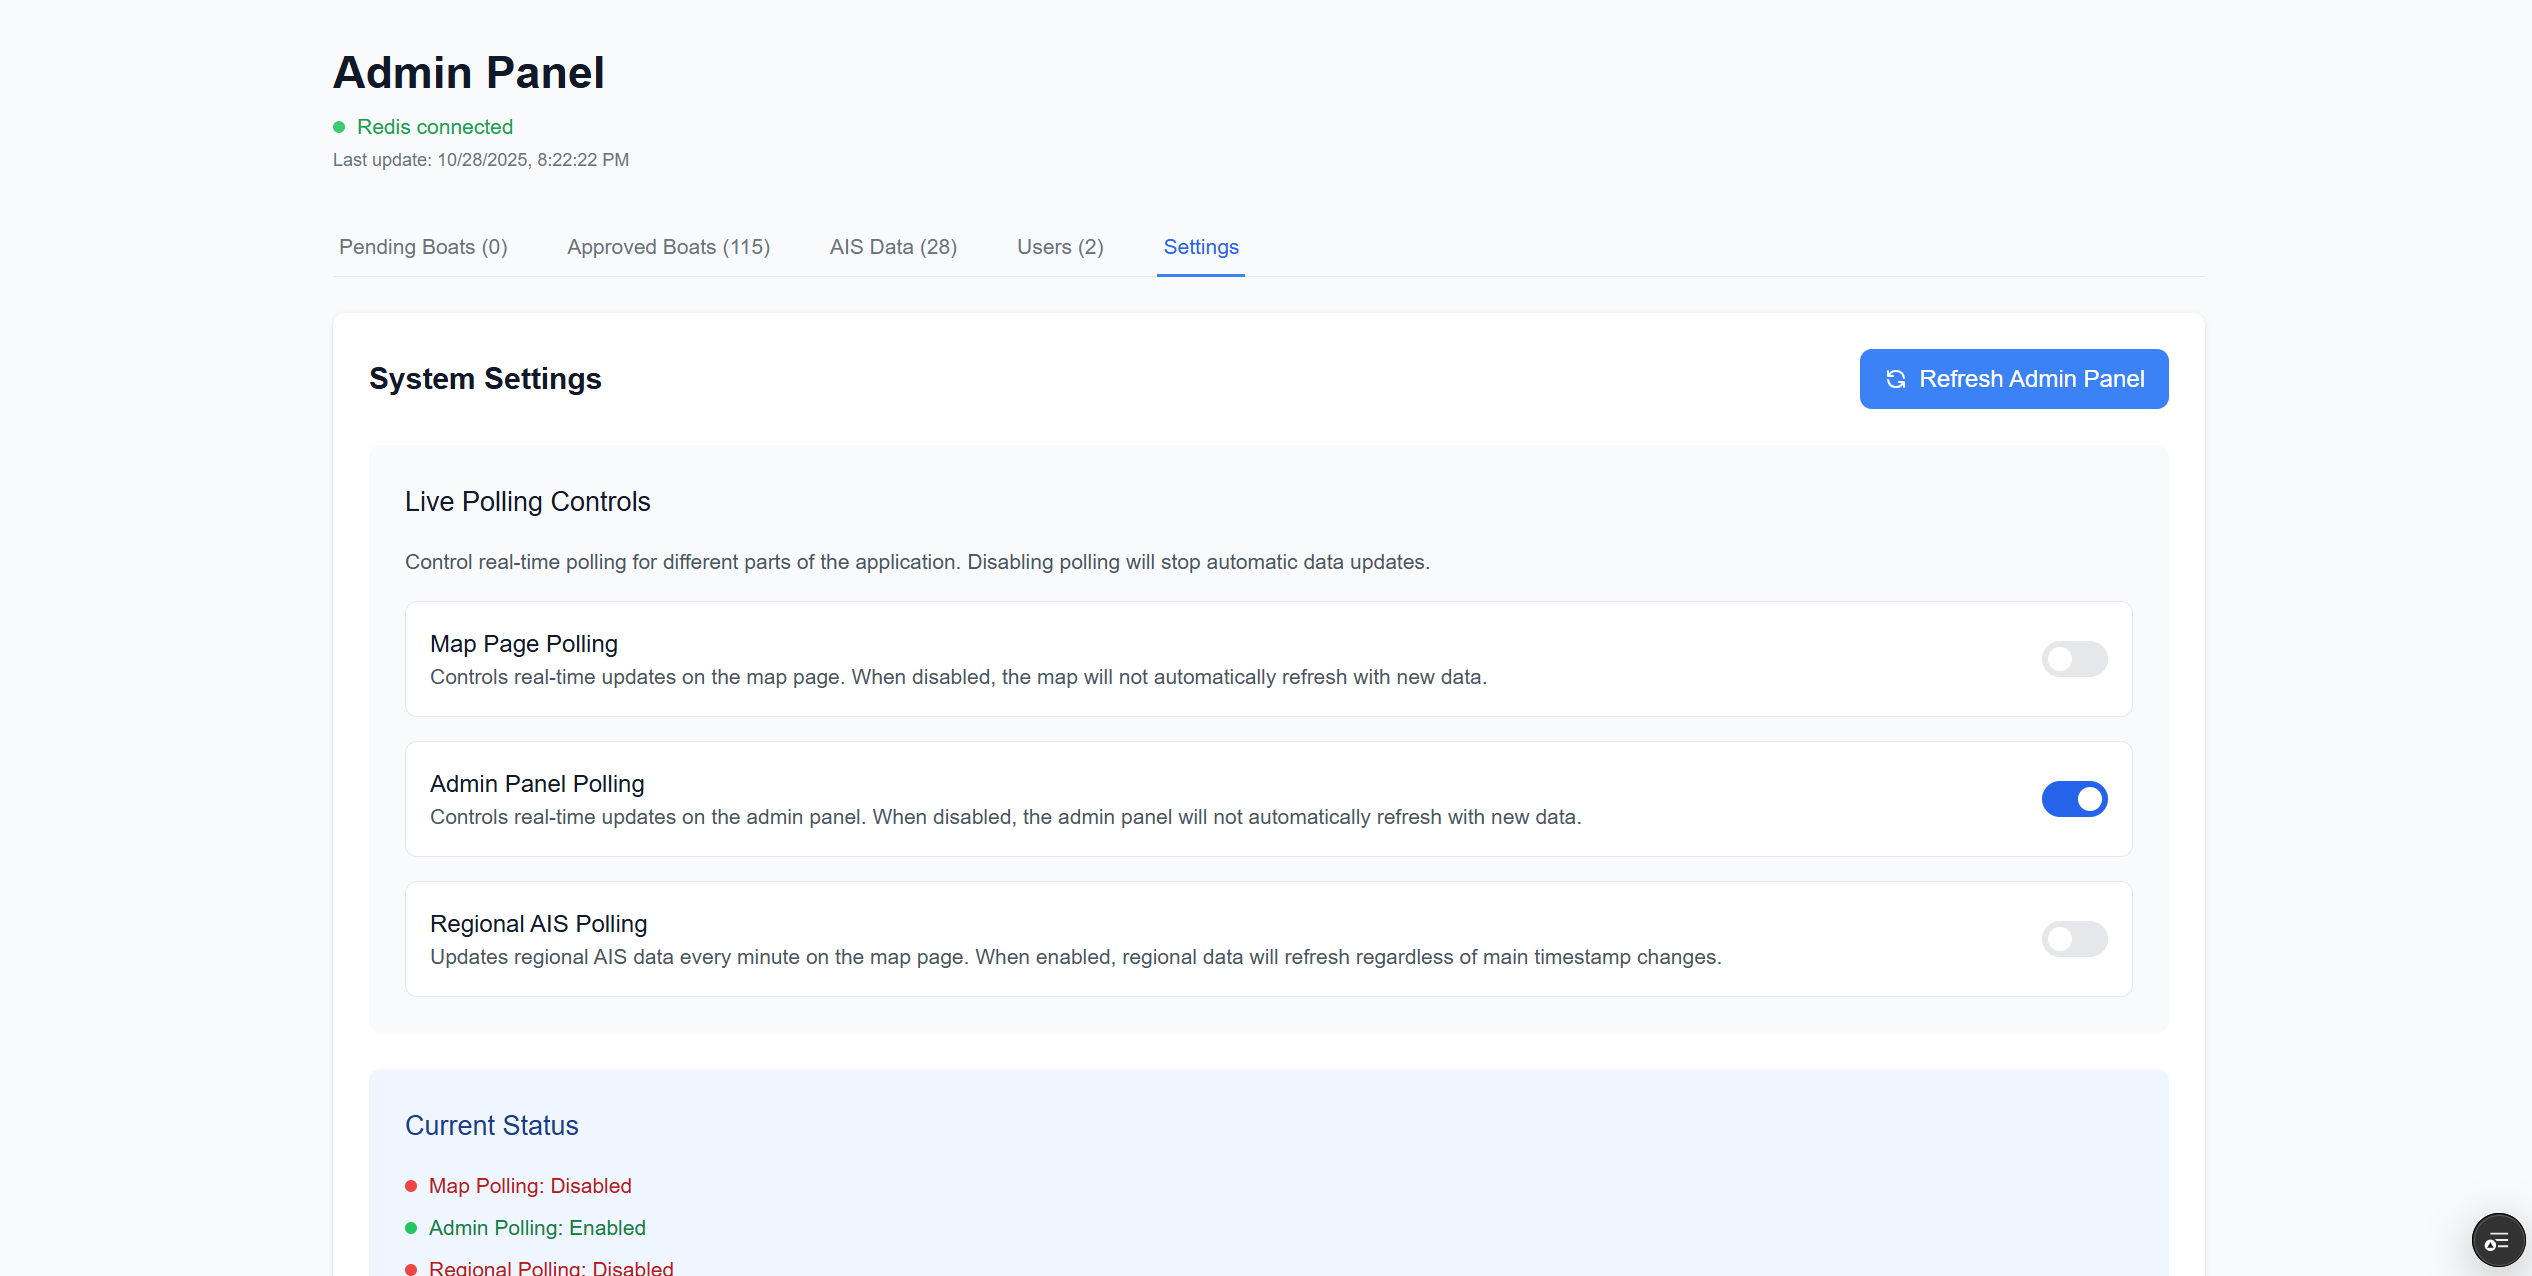
Task: Click the active Settings tab
Action: click(1200, 247)
